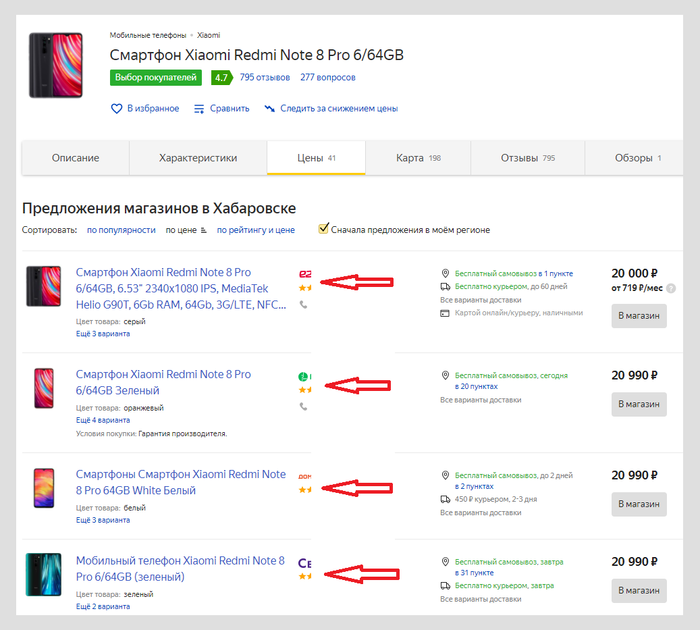
Task: Click truck icon beside Бесплатно курьером, завтра
Action: [445, 586]
